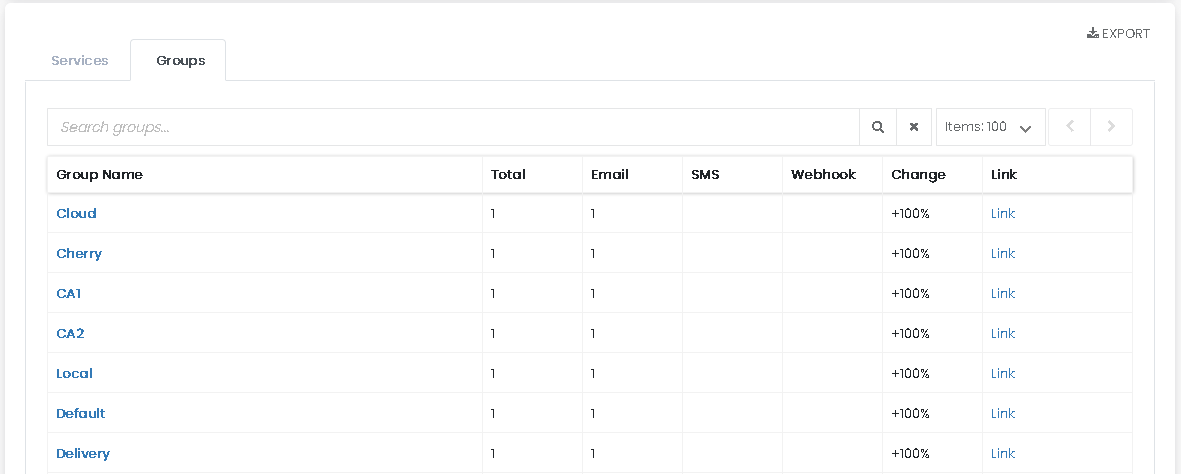Open the CA2 group name

tap(70, 333)
